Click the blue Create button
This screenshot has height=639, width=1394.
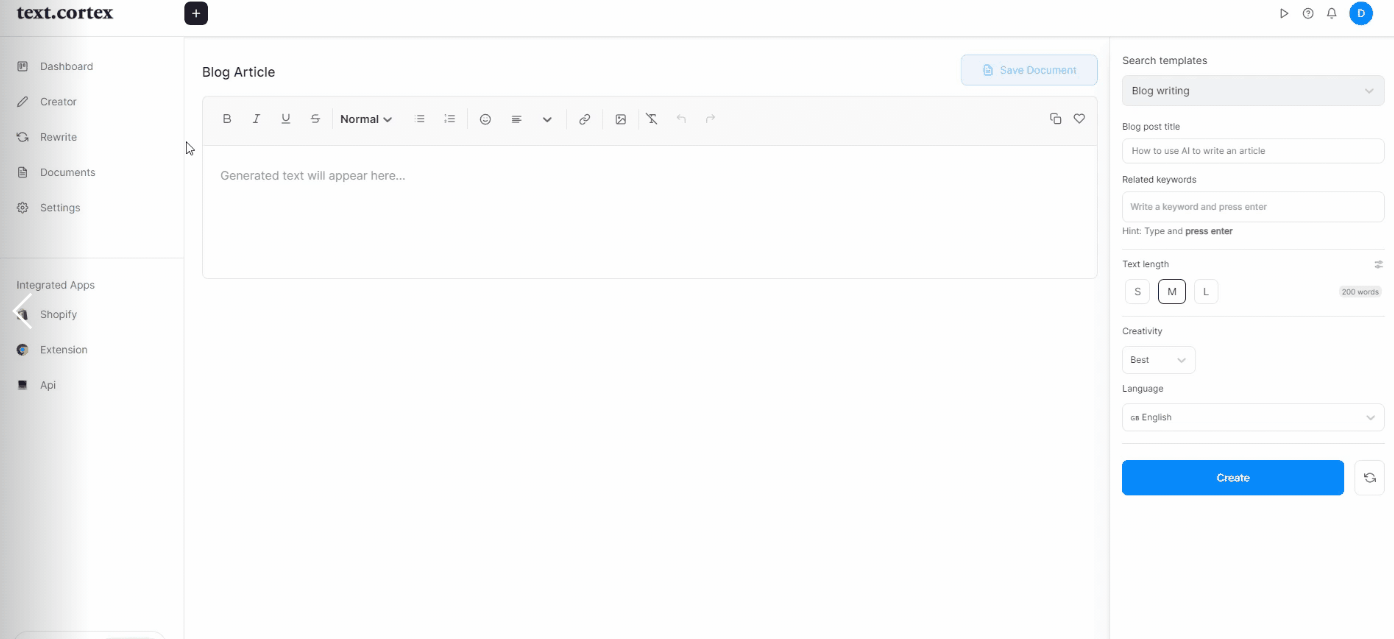1233,478
